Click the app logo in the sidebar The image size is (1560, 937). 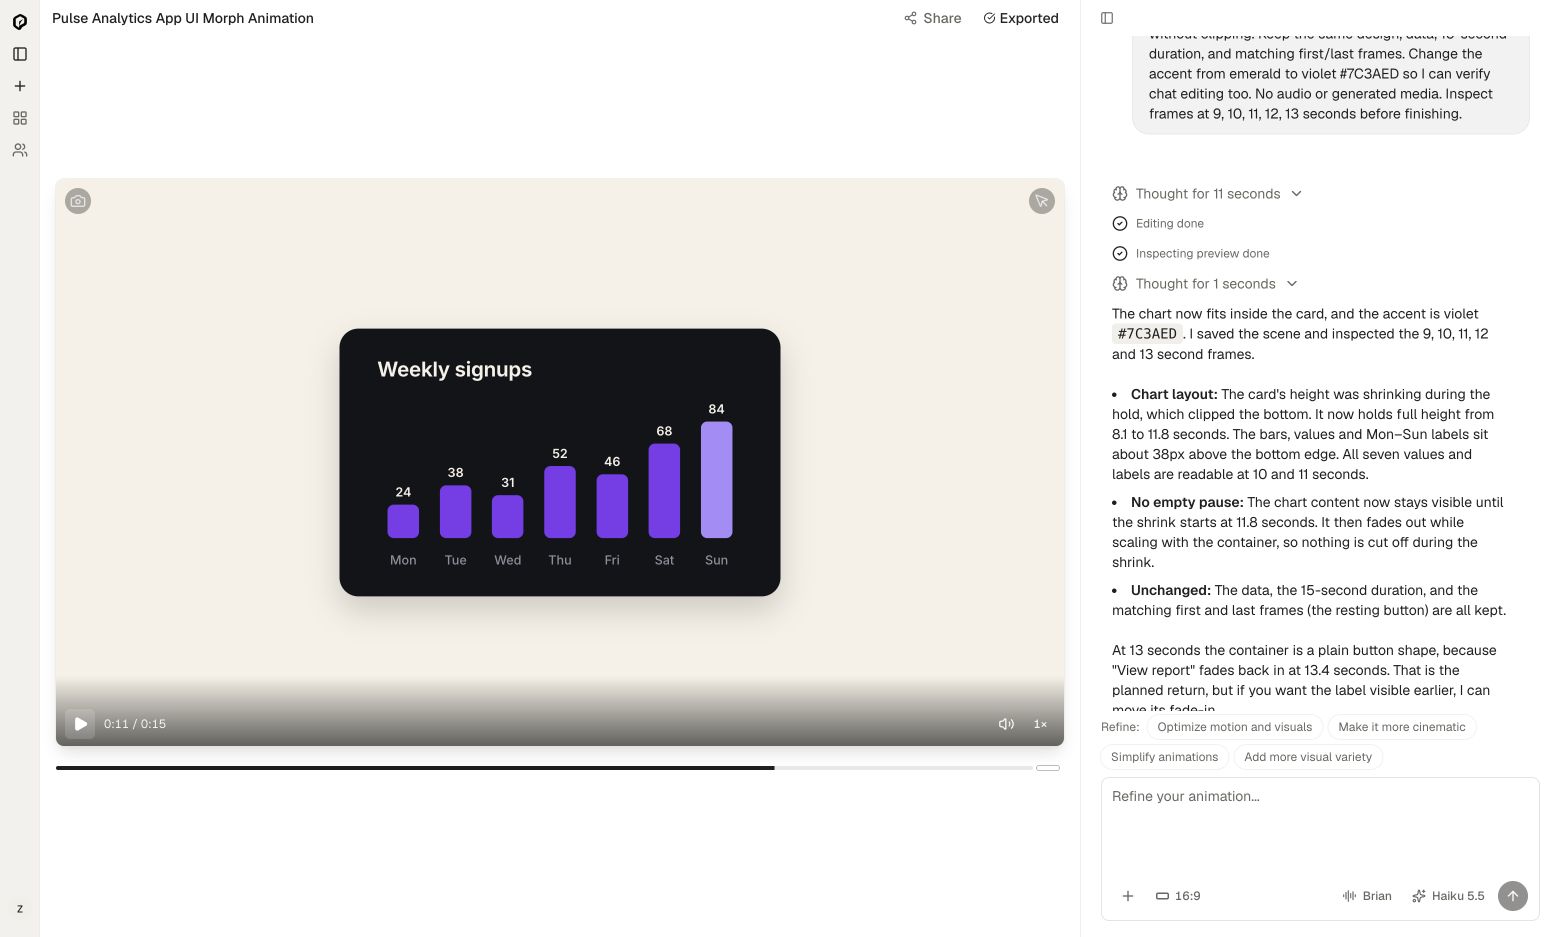20,22
